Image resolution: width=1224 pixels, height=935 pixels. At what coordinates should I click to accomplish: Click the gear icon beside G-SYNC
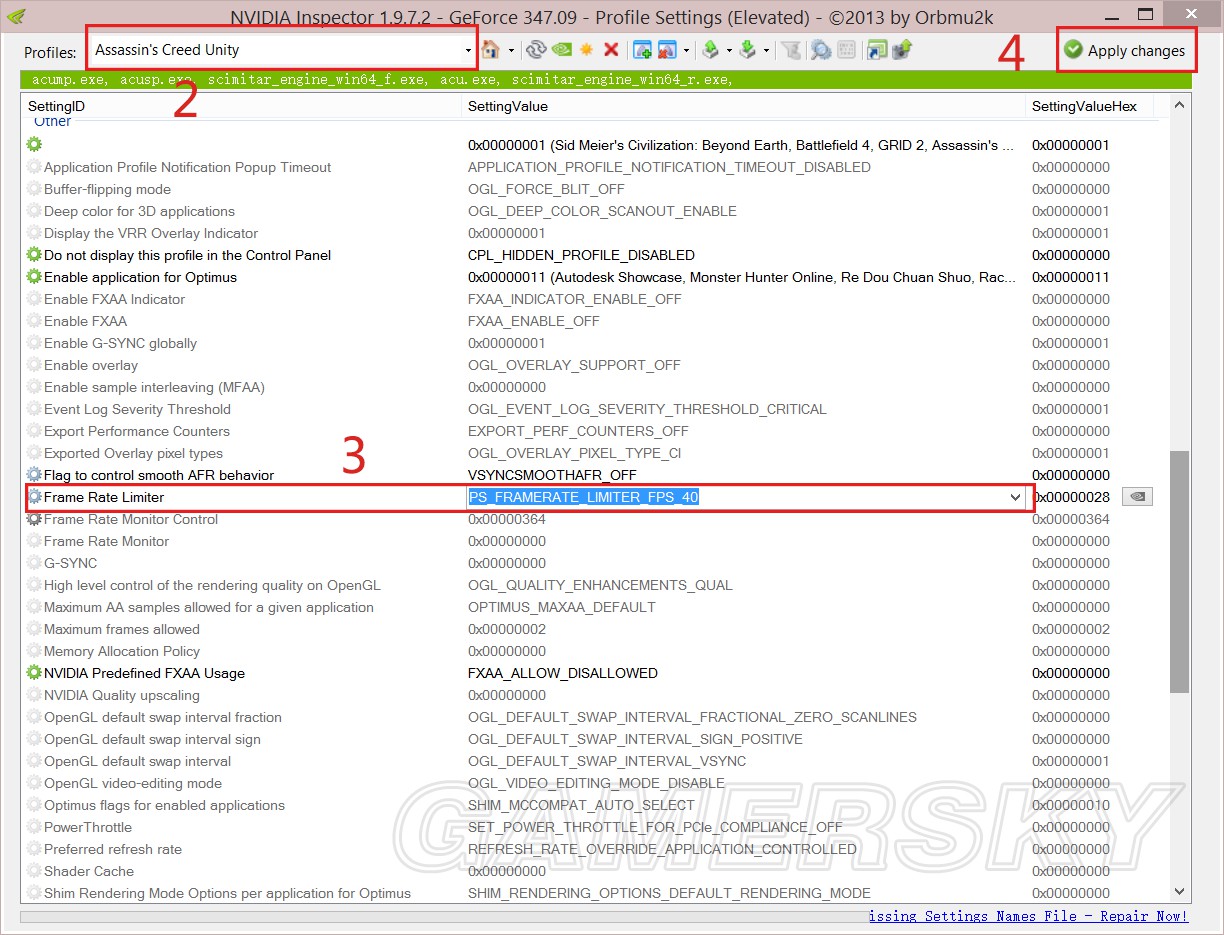pyautogui.click(x=34, y=563)
